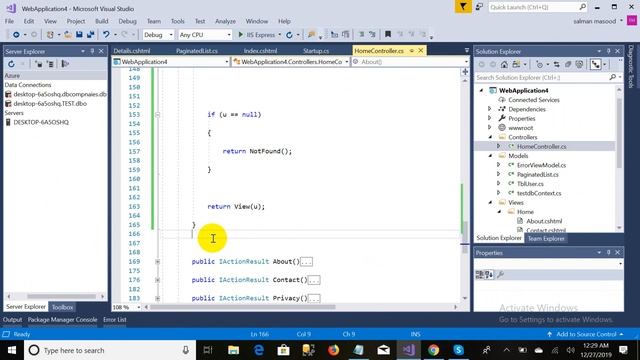
Task: Click the Categorized icon in Properties panel
Action: [480, 275]
